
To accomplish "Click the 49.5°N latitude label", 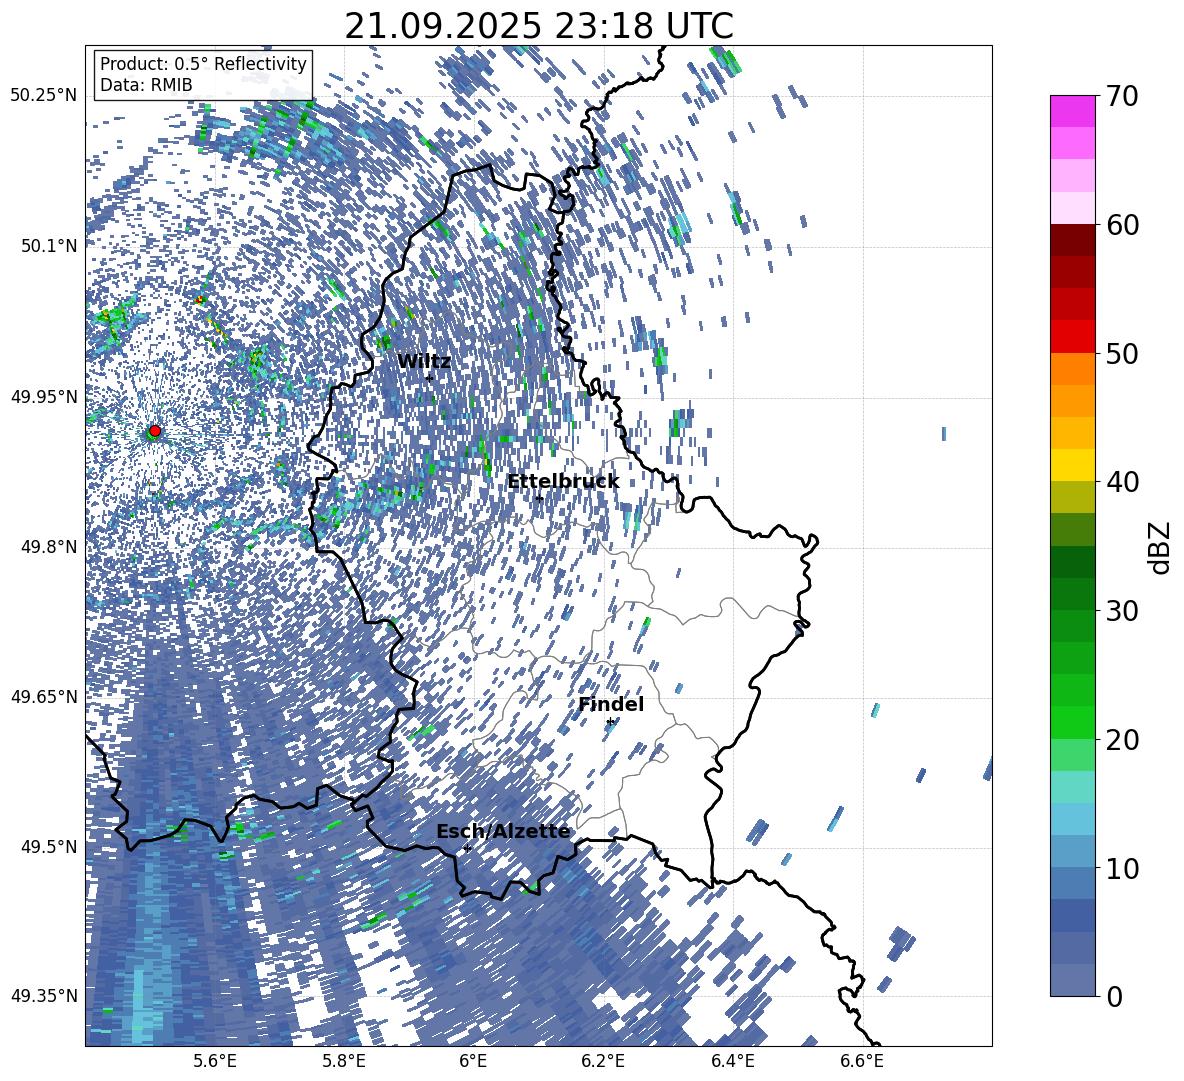I will (48, 846).
